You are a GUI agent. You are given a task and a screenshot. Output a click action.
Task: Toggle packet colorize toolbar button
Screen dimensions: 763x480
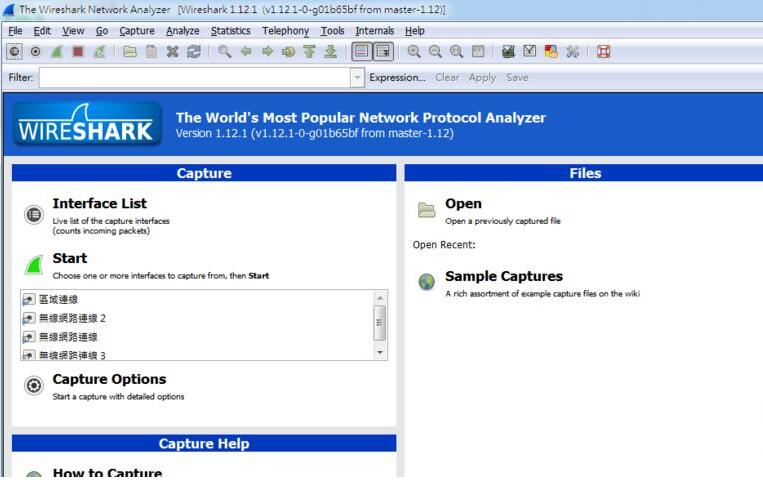tap(361, 52)
